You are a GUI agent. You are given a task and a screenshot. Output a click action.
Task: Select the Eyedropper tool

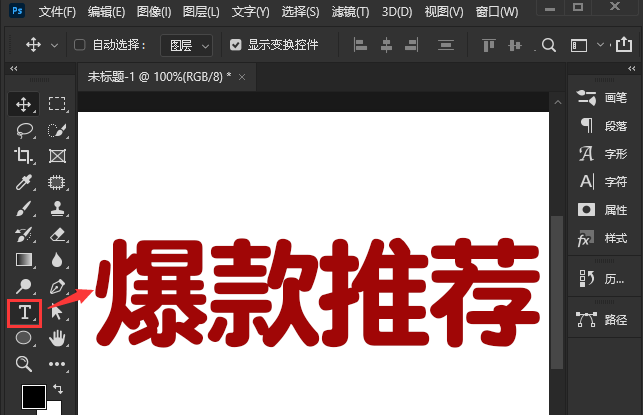point(24,182)
